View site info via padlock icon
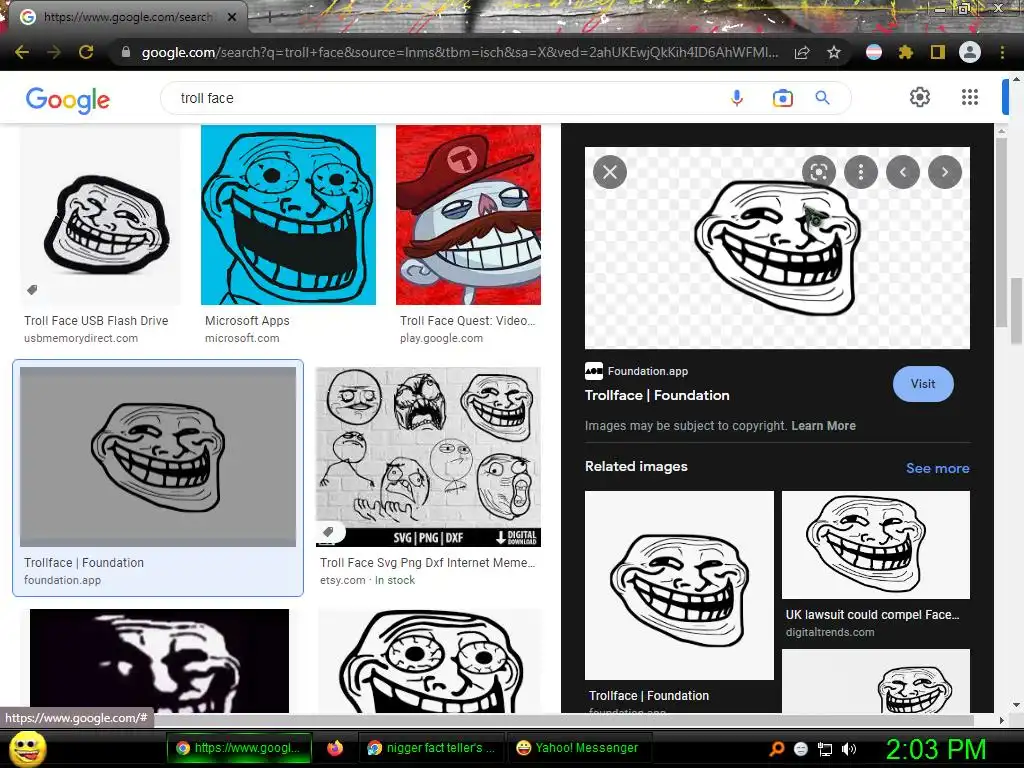The image size is (1024, 768). tap(126, 52)
